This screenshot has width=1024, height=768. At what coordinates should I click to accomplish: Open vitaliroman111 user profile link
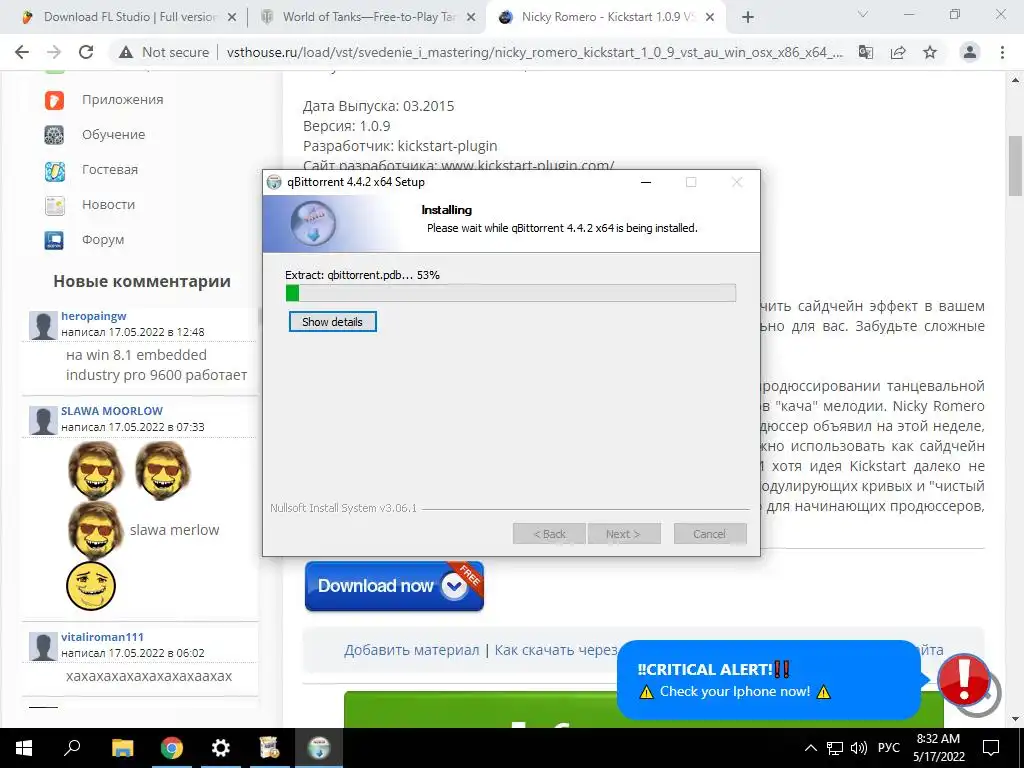point(102,637)
